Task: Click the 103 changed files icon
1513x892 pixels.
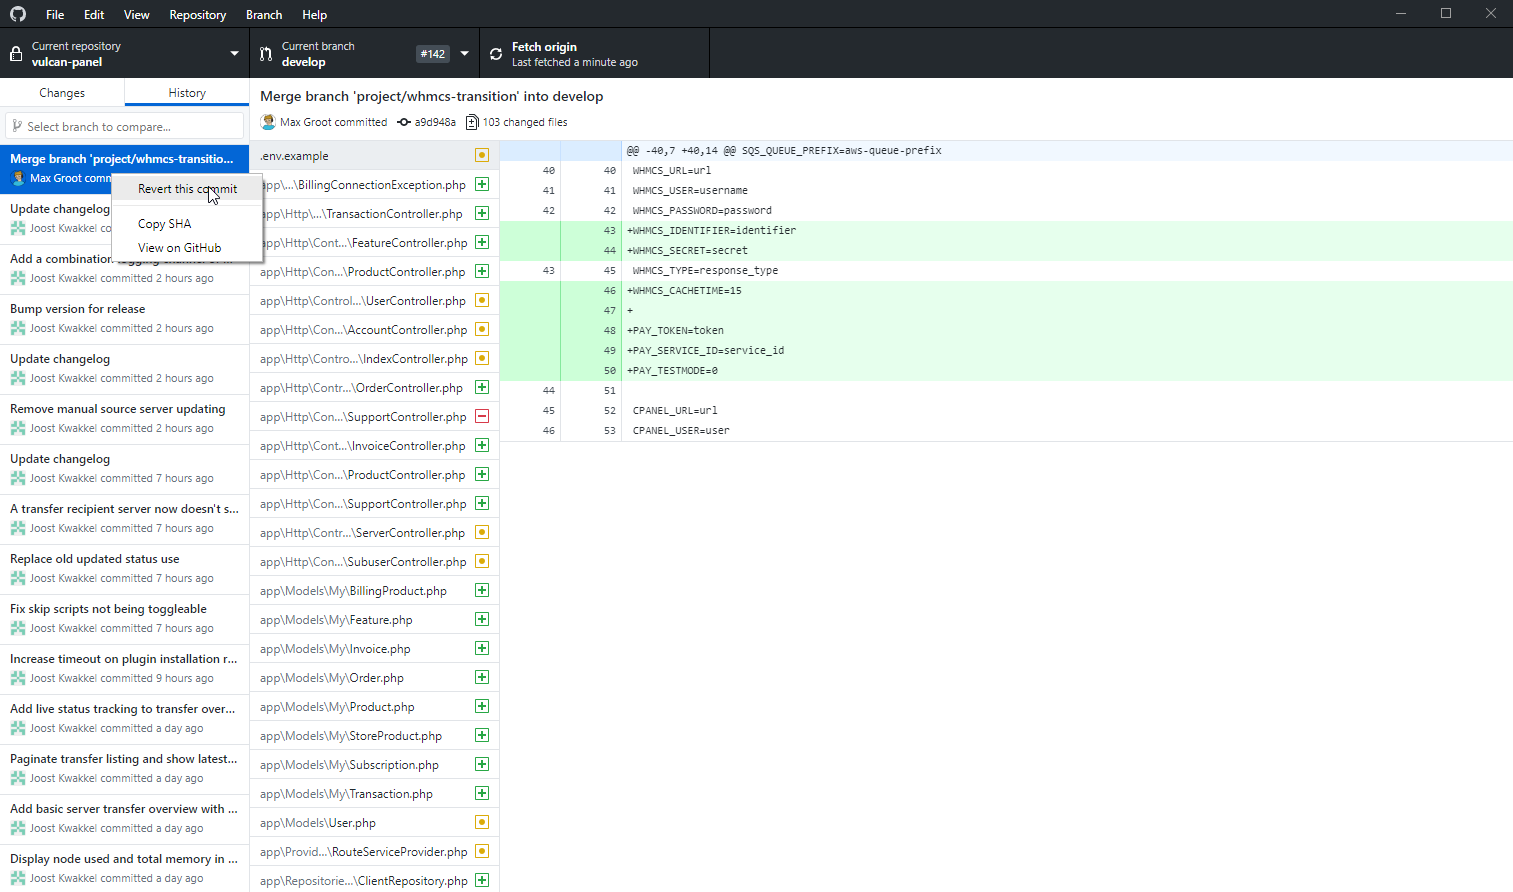Action: point(472,122)
